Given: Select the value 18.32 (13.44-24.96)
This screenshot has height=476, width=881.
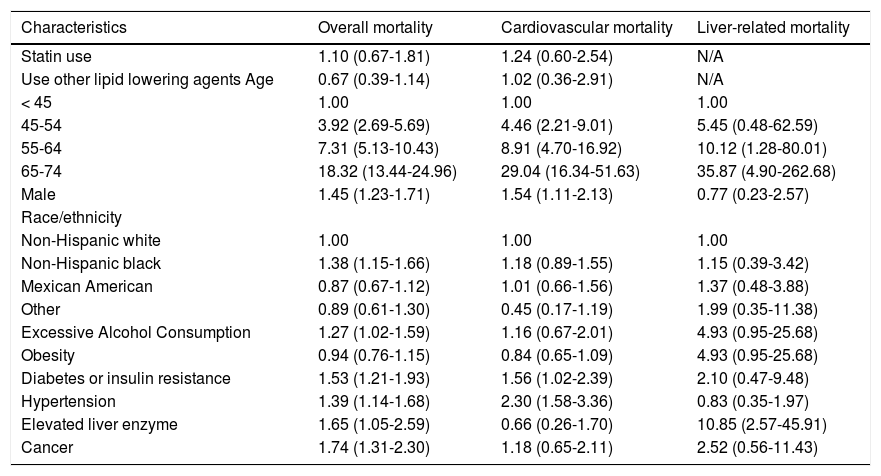Looking at the screenshot, I should 387,171.
